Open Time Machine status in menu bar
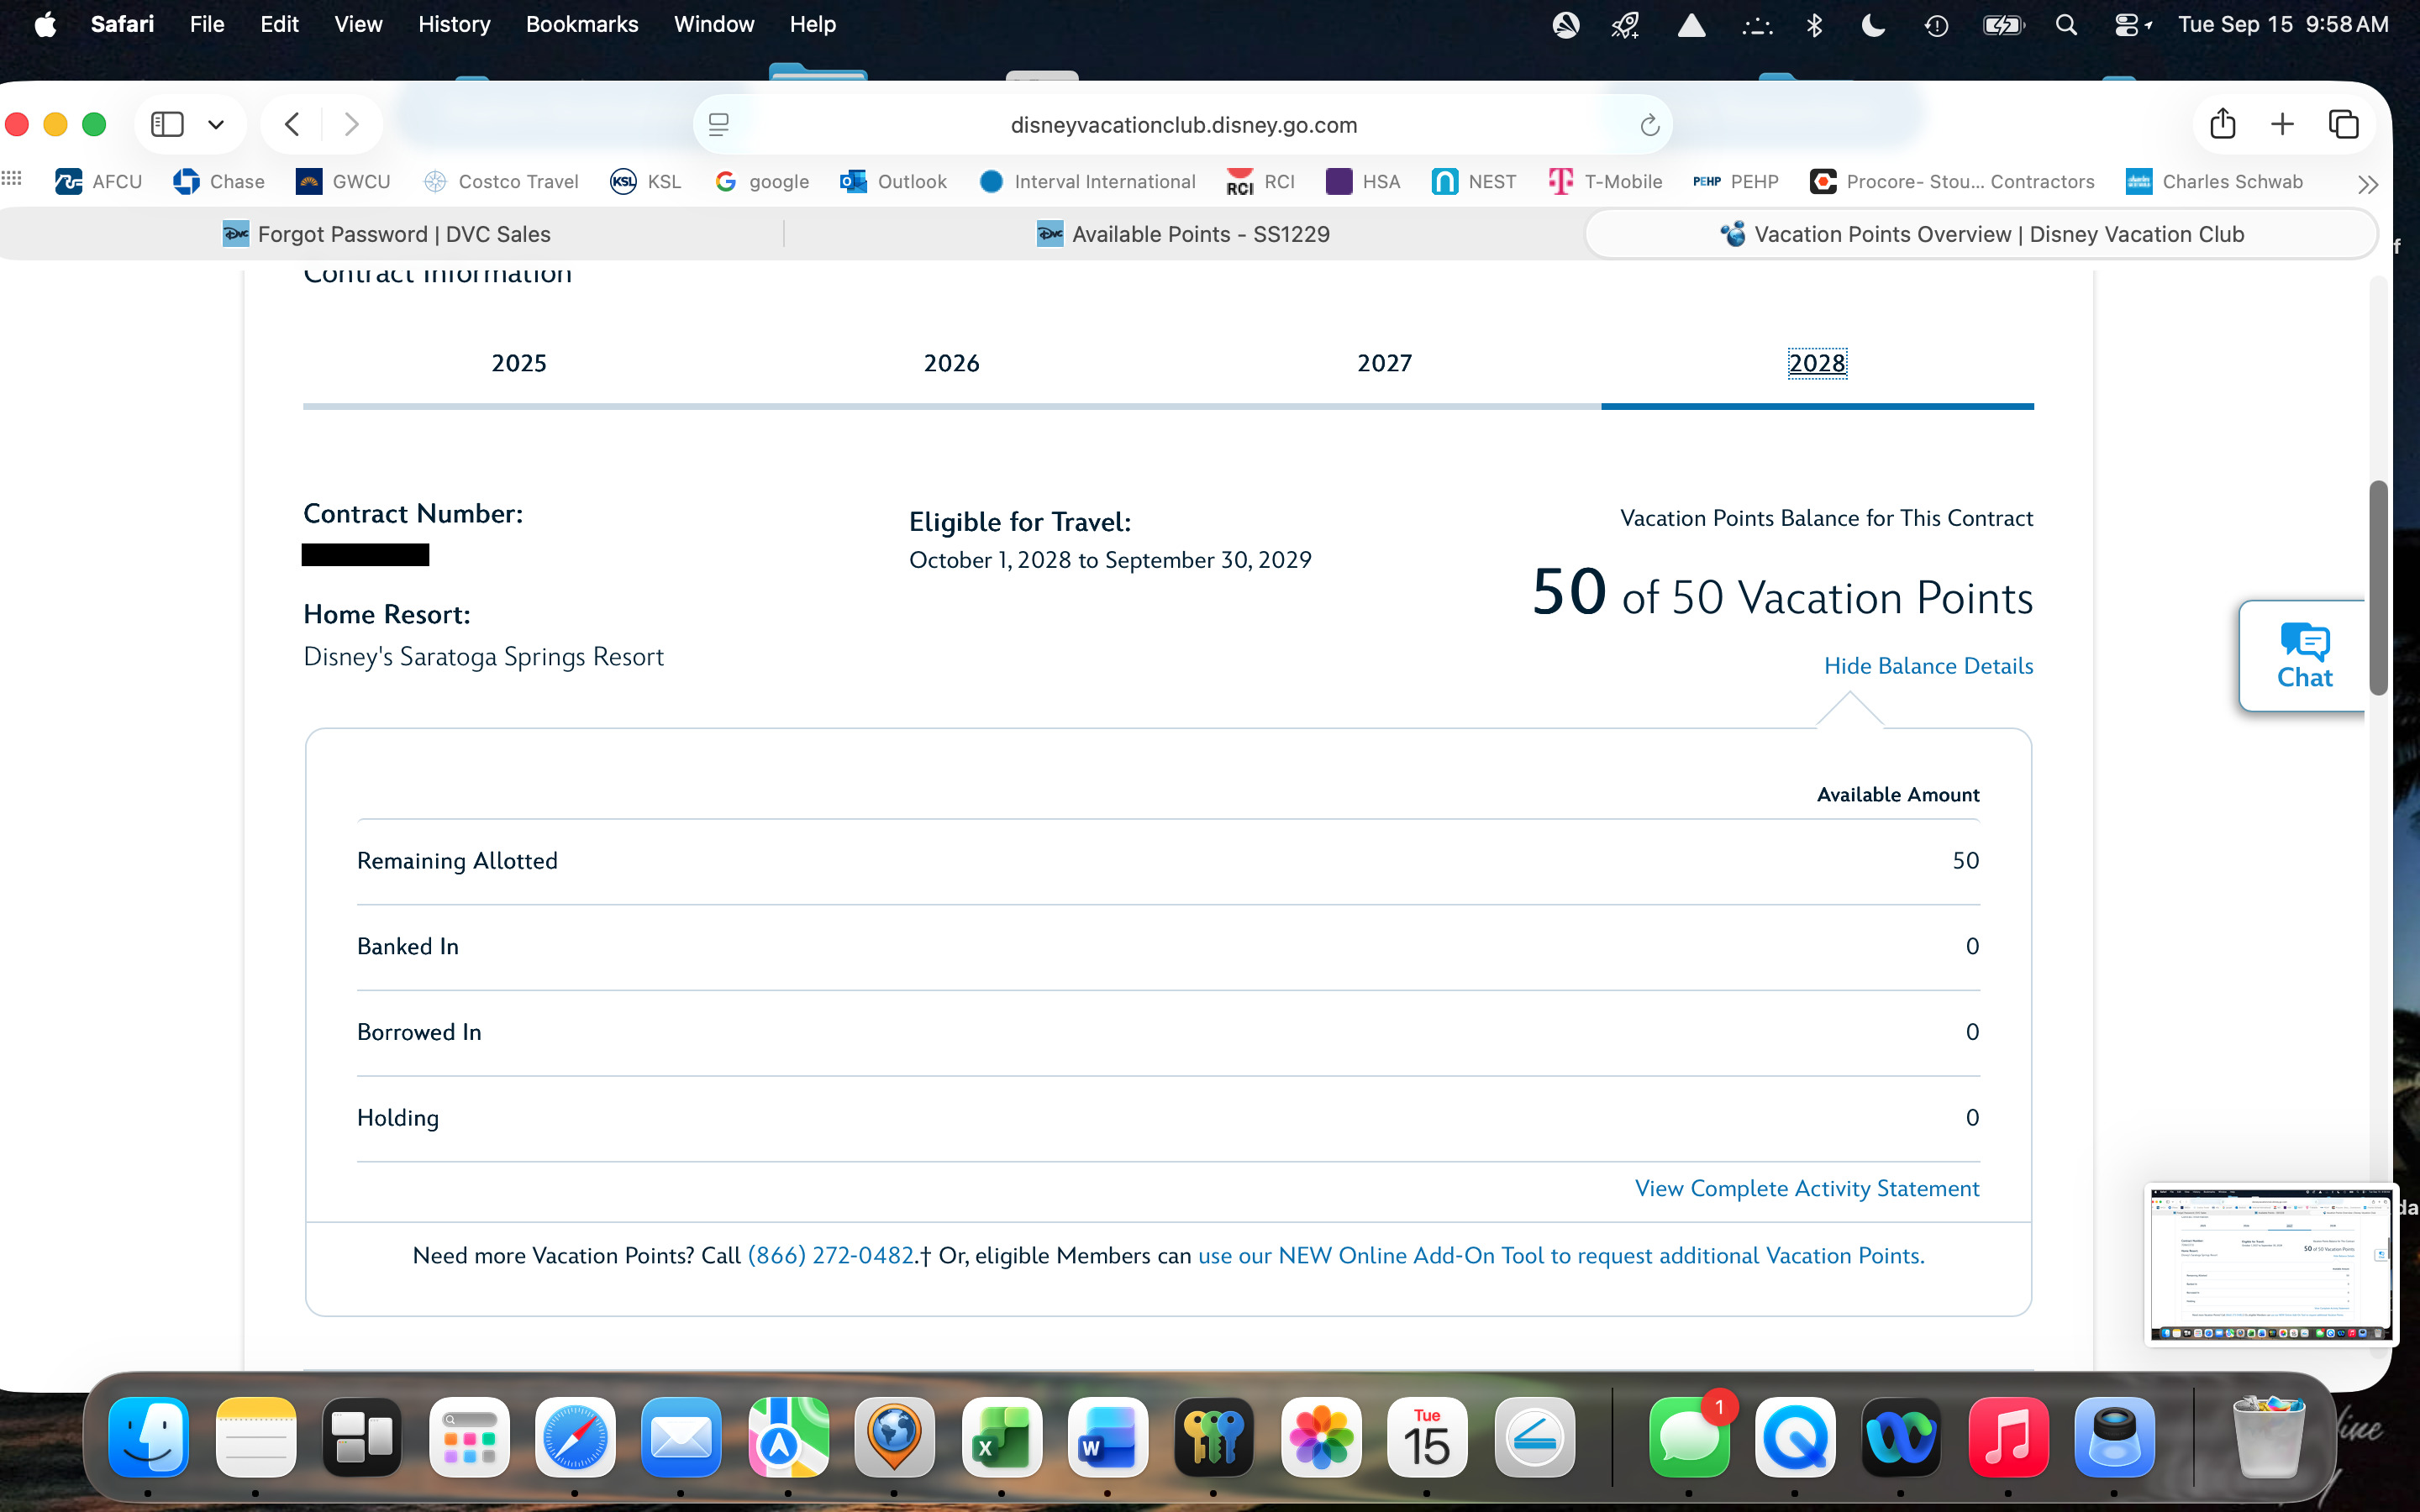This screenshot has width=2420, height=1512. tap(1936, 25)
